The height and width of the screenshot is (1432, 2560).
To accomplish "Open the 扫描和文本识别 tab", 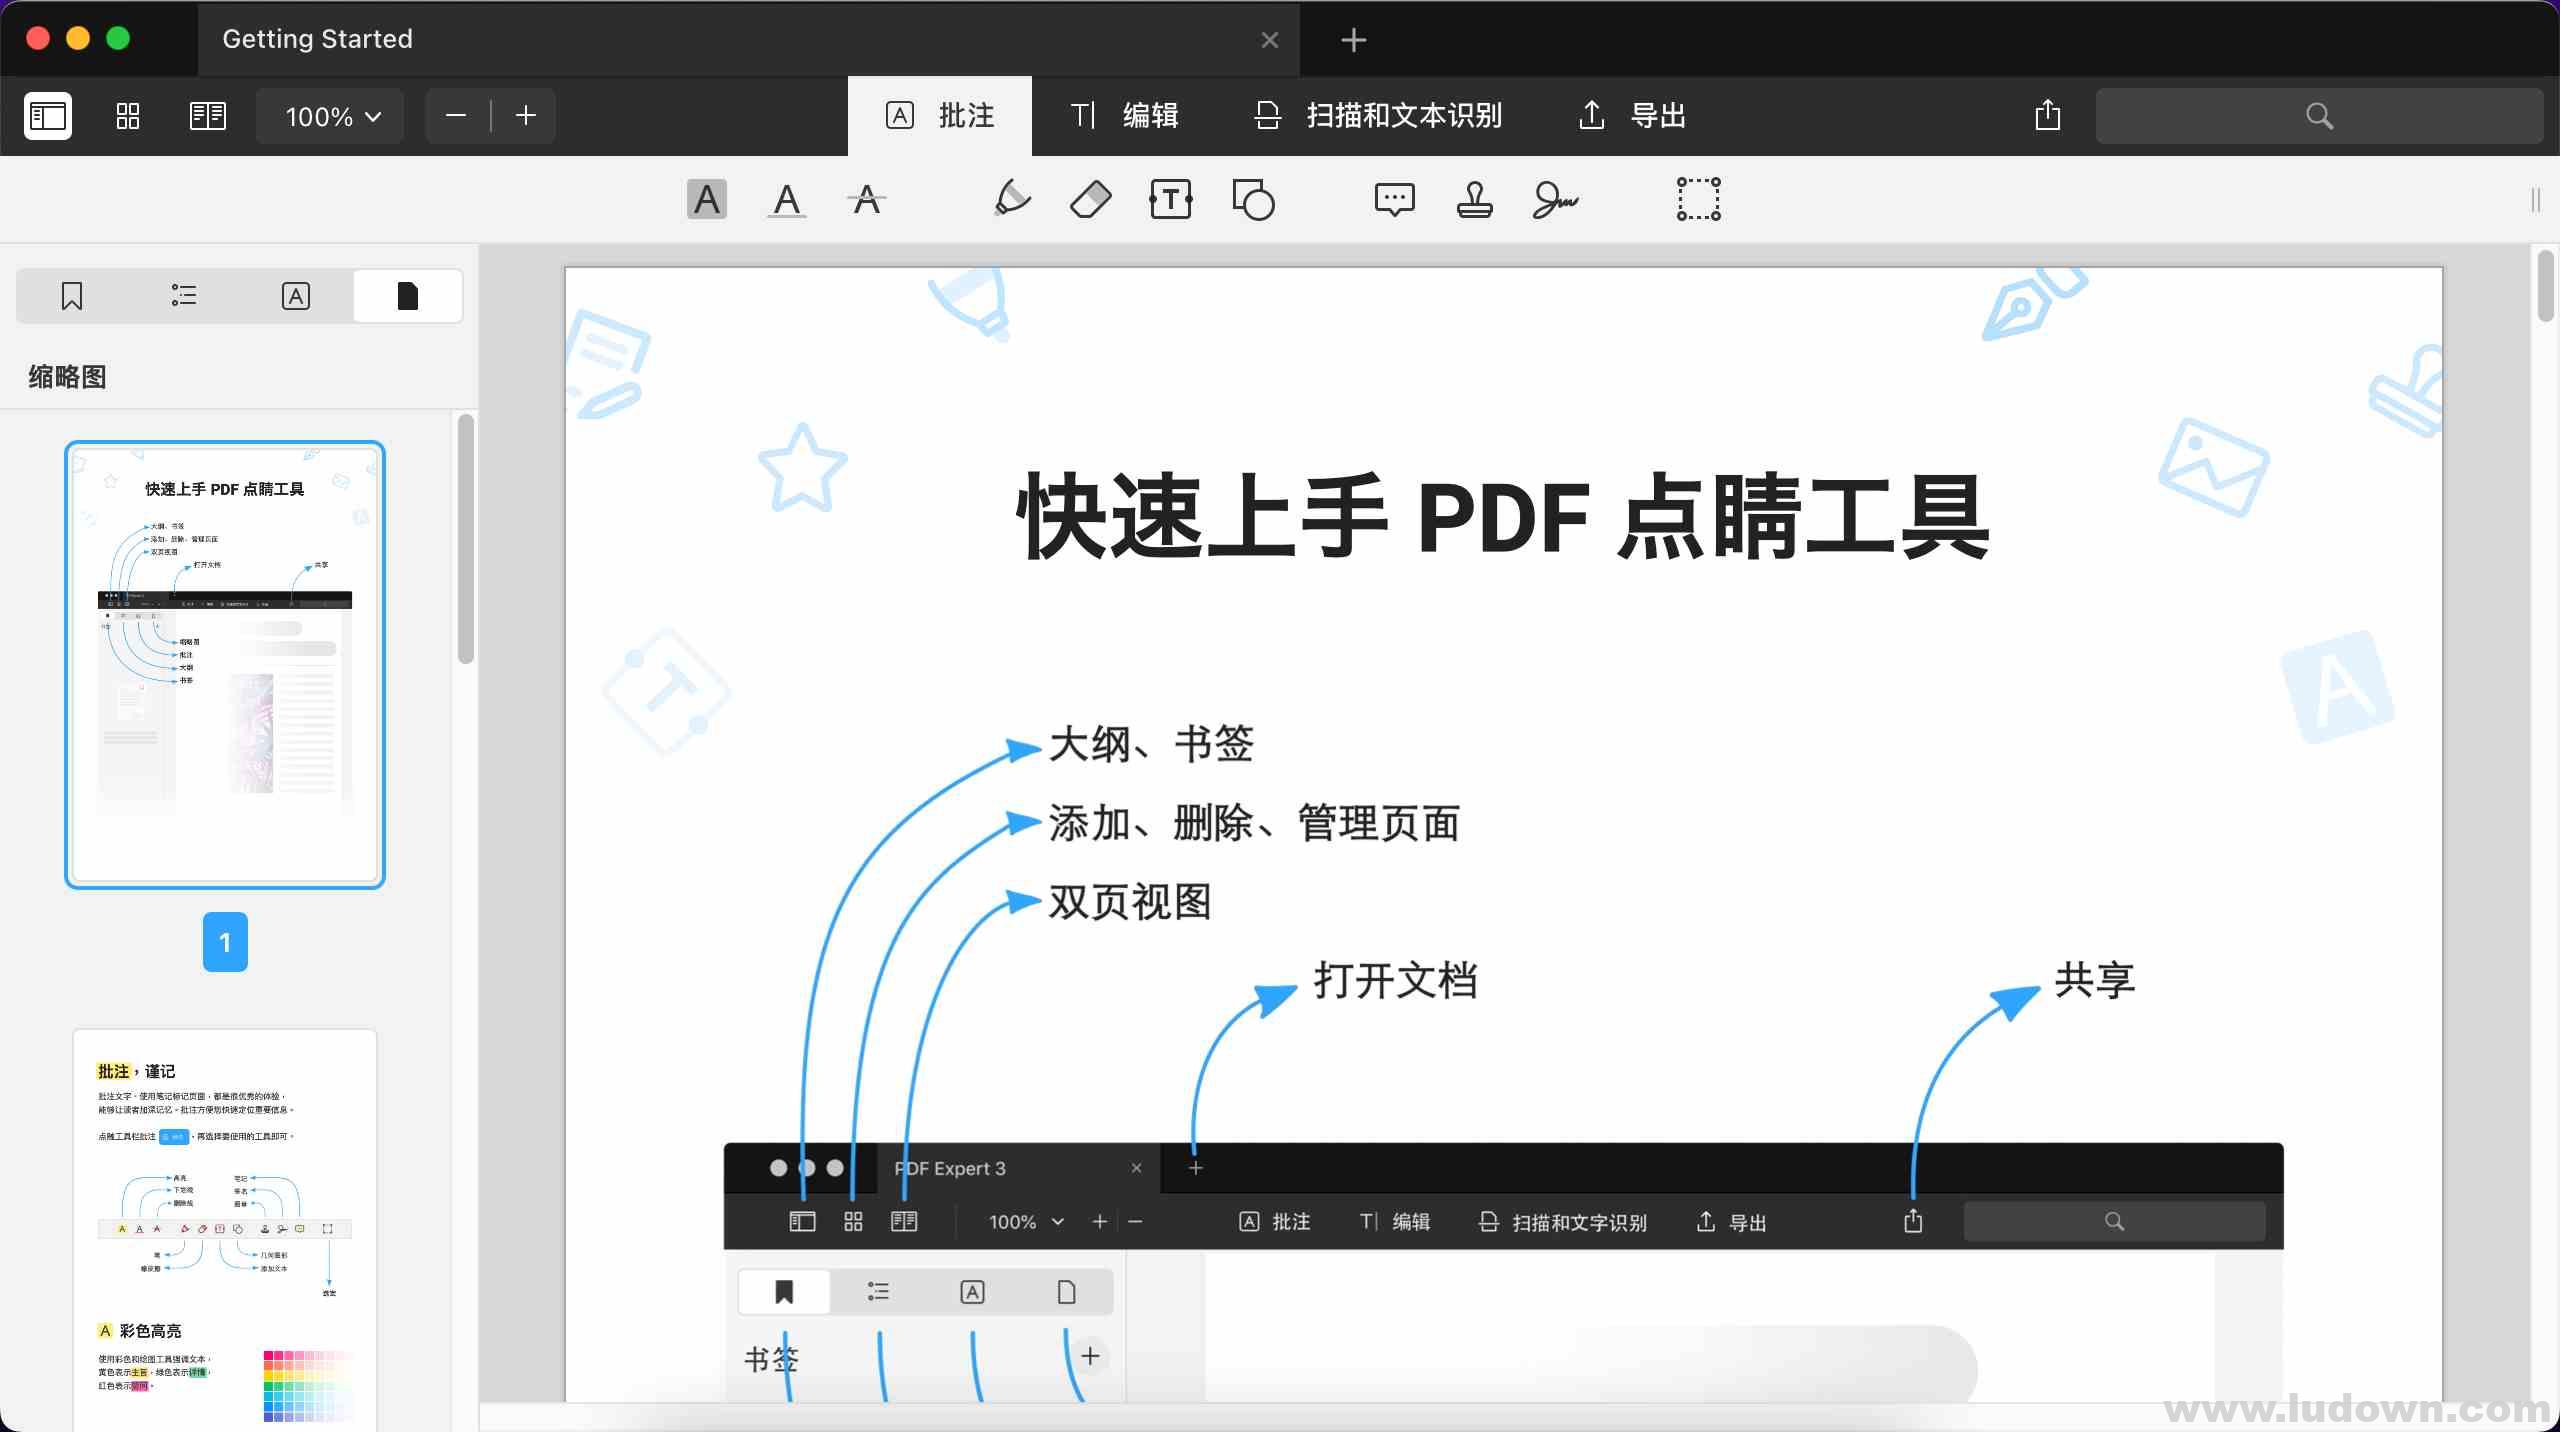I will pyautogui.click(x=1378, y=116).
